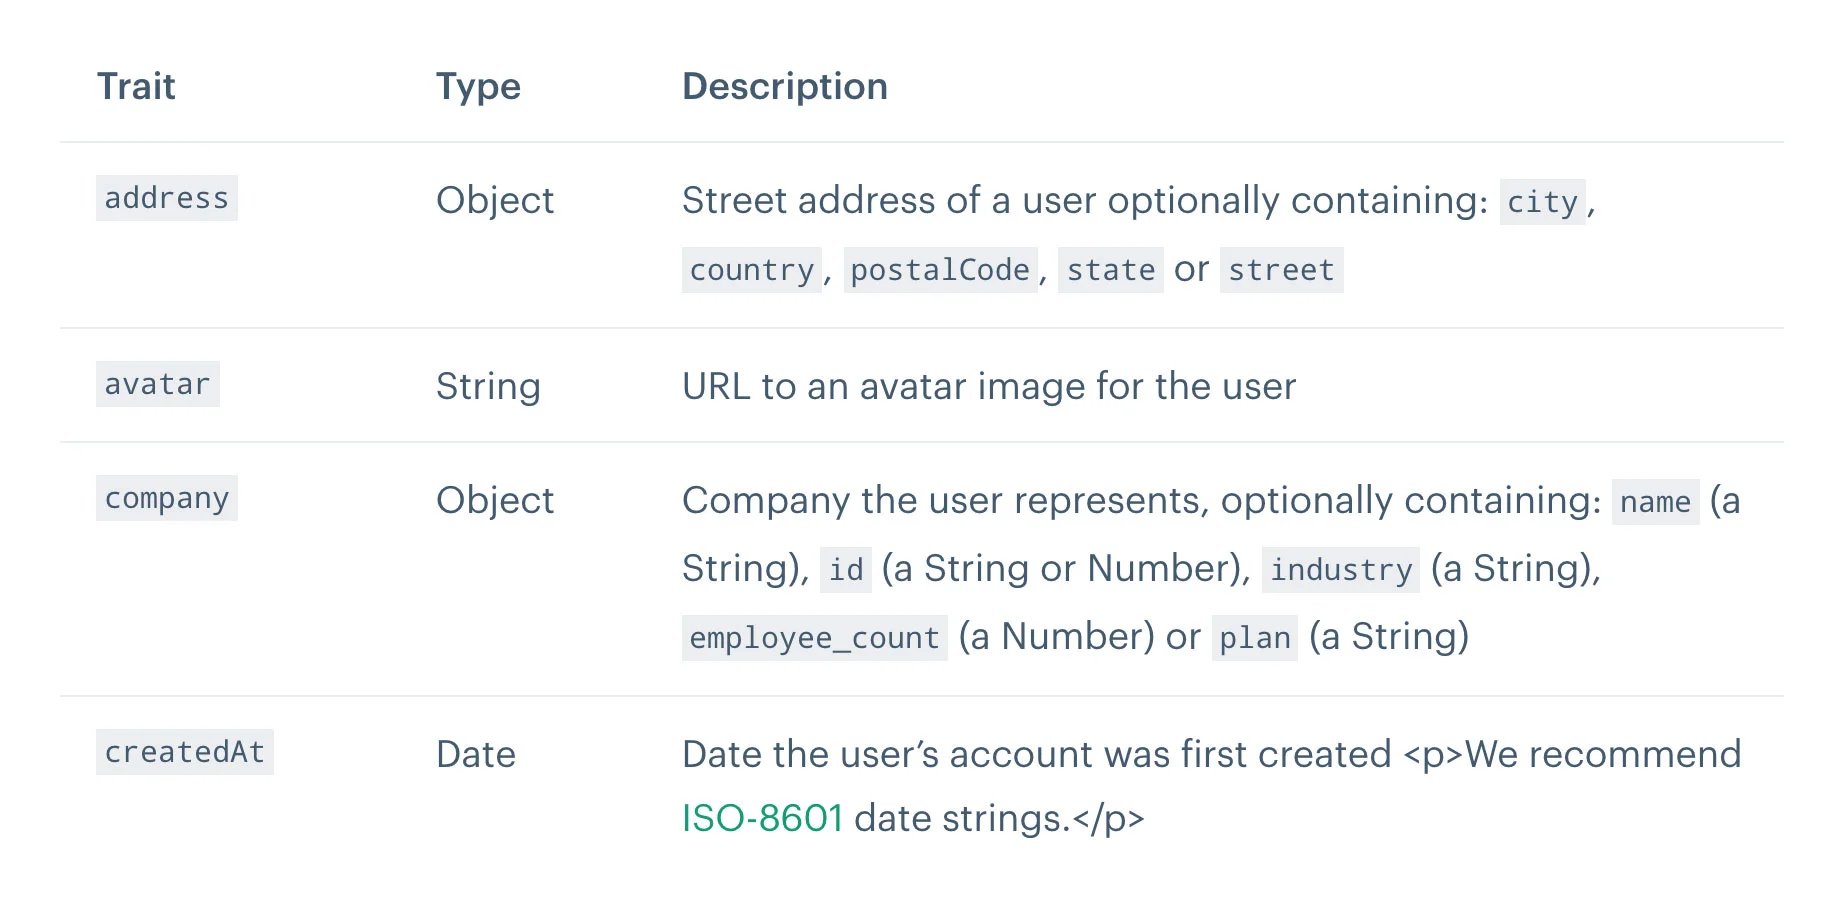This screenshot has height=900, width=1840.
Task: Click the city code snippet
Action: tap(1542, 202)
